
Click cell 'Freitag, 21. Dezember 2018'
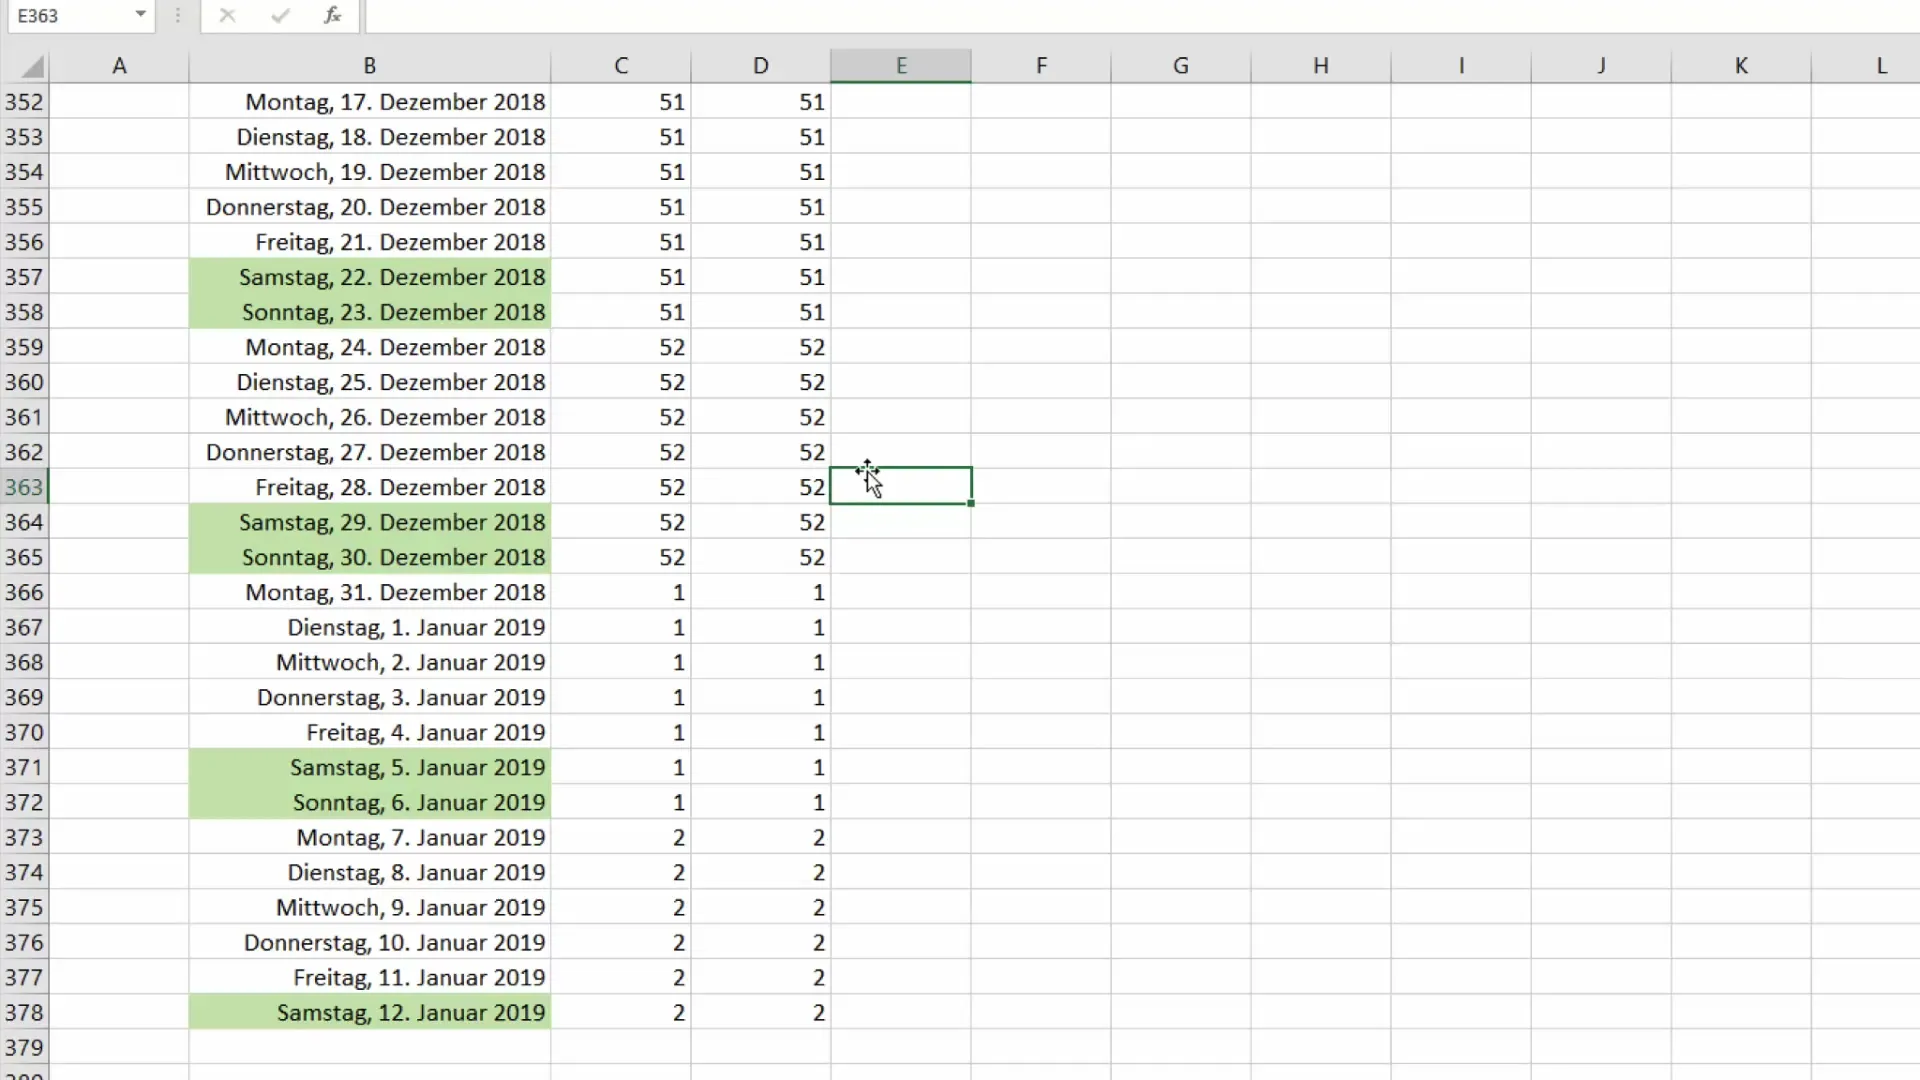click(370, 242)
